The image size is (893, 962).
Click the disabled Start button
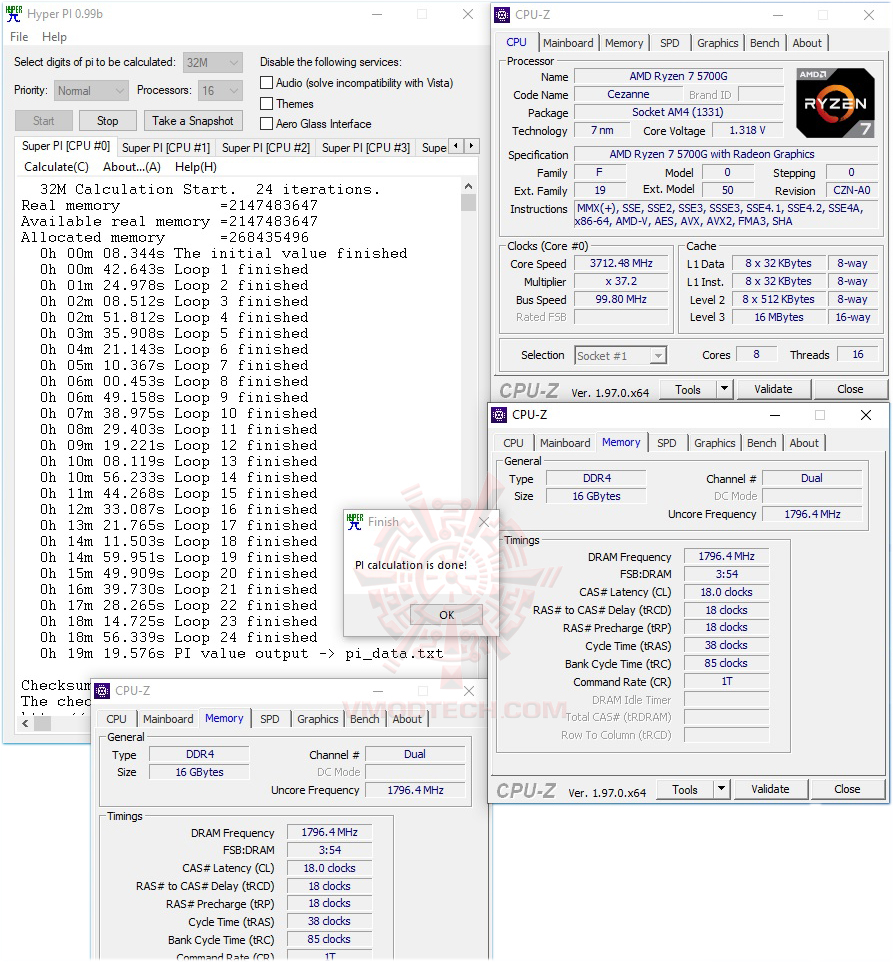[44, 121]
